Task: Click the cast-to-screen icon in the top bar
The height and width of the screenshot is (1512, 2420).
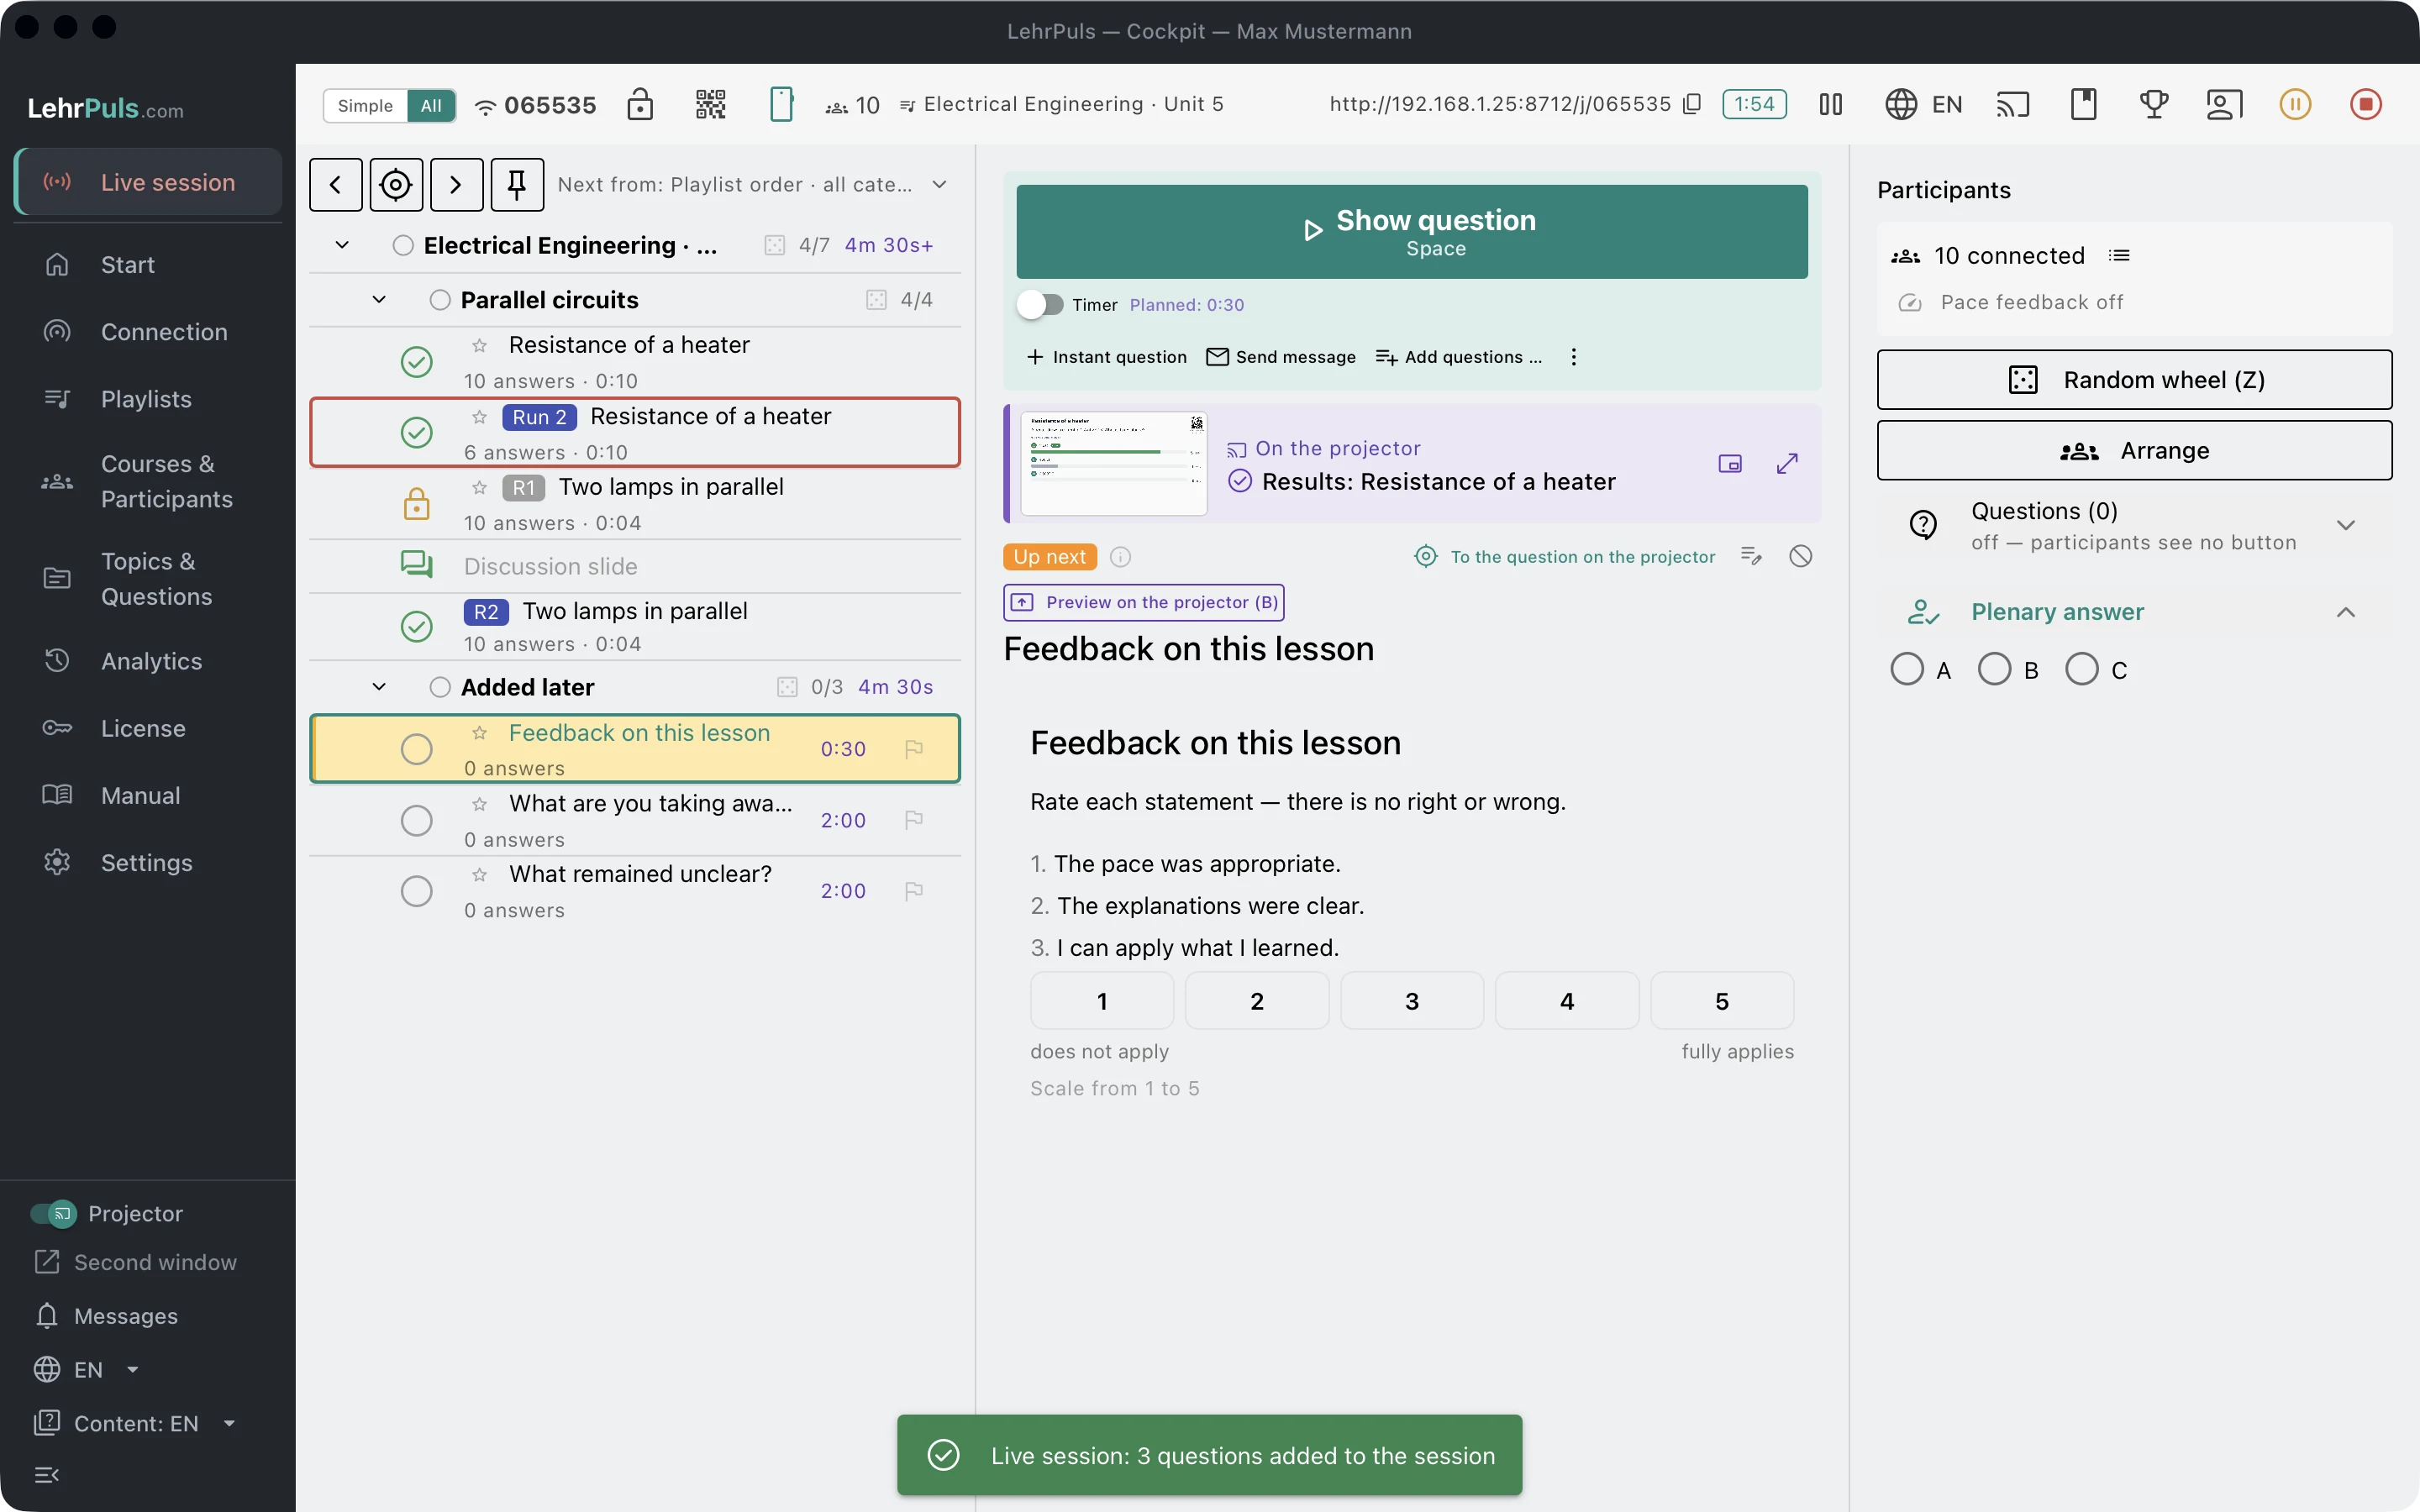Action: click(2012, 104)
